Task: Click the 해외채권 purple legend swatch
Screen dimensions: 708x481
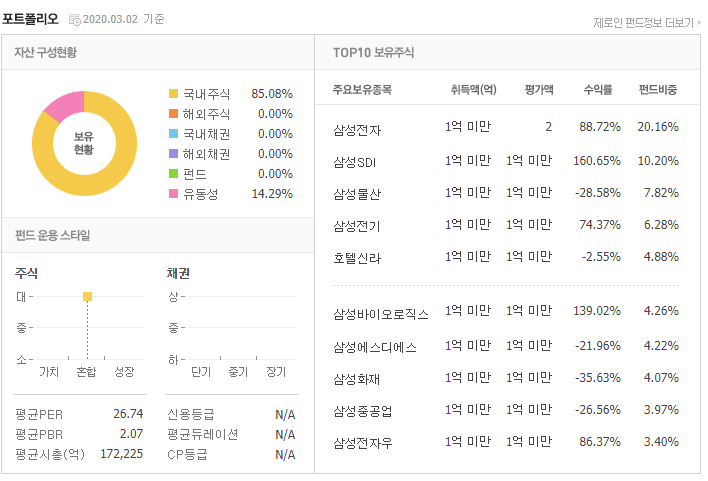Action: tap(173, 154)
